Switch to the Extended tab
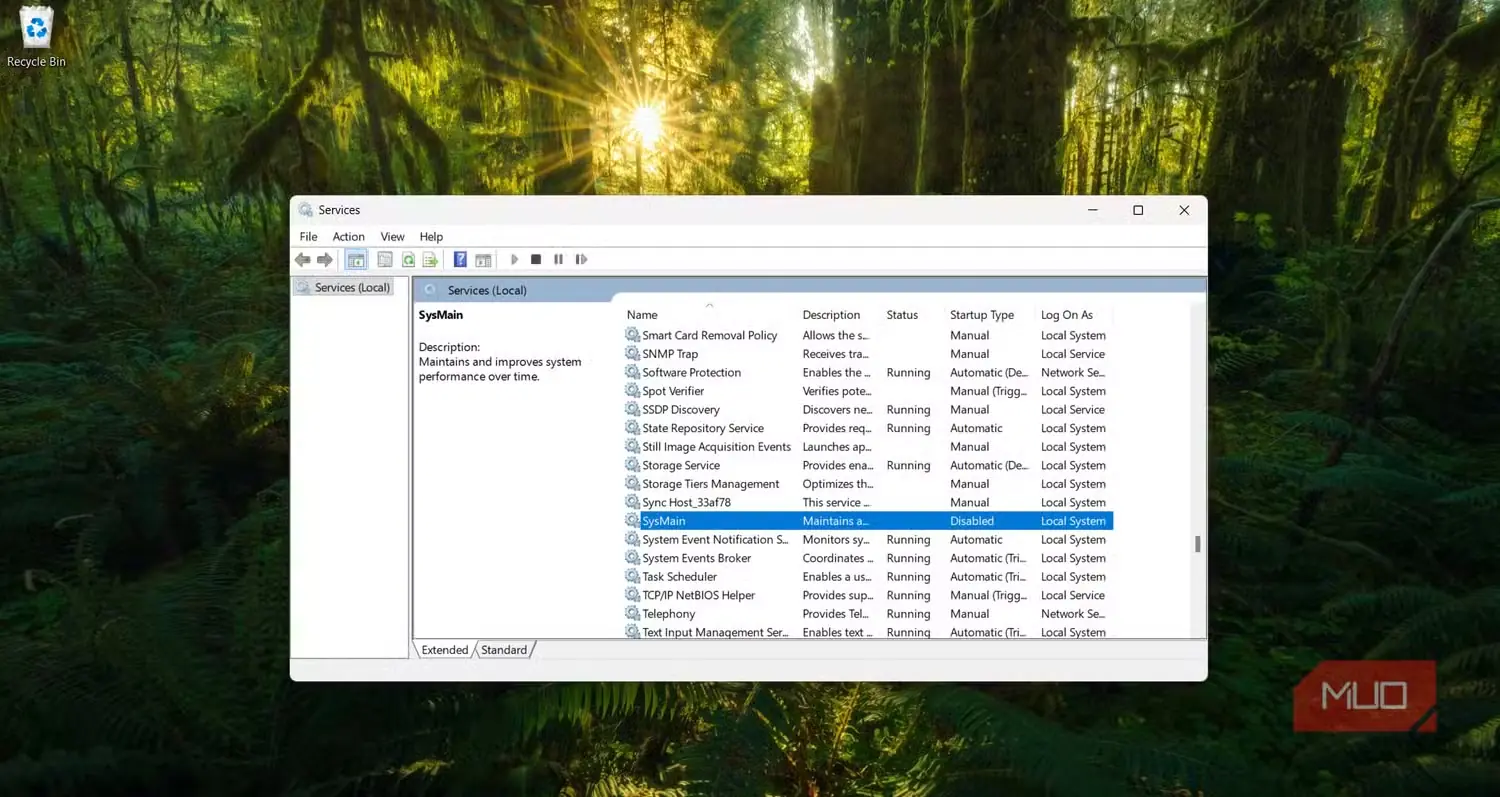Viewport: 1500px width, 797px height. [444, 650]
